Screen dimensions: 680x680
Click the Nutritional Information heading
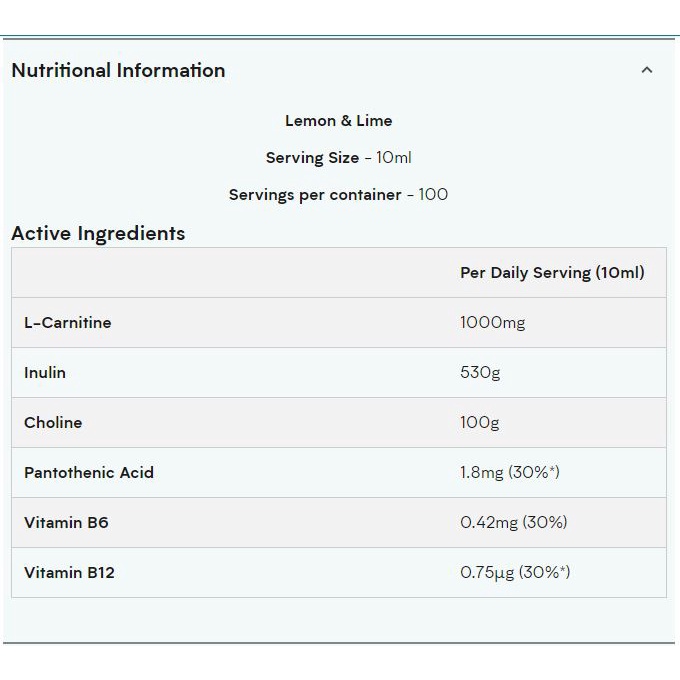click(118, 70)
